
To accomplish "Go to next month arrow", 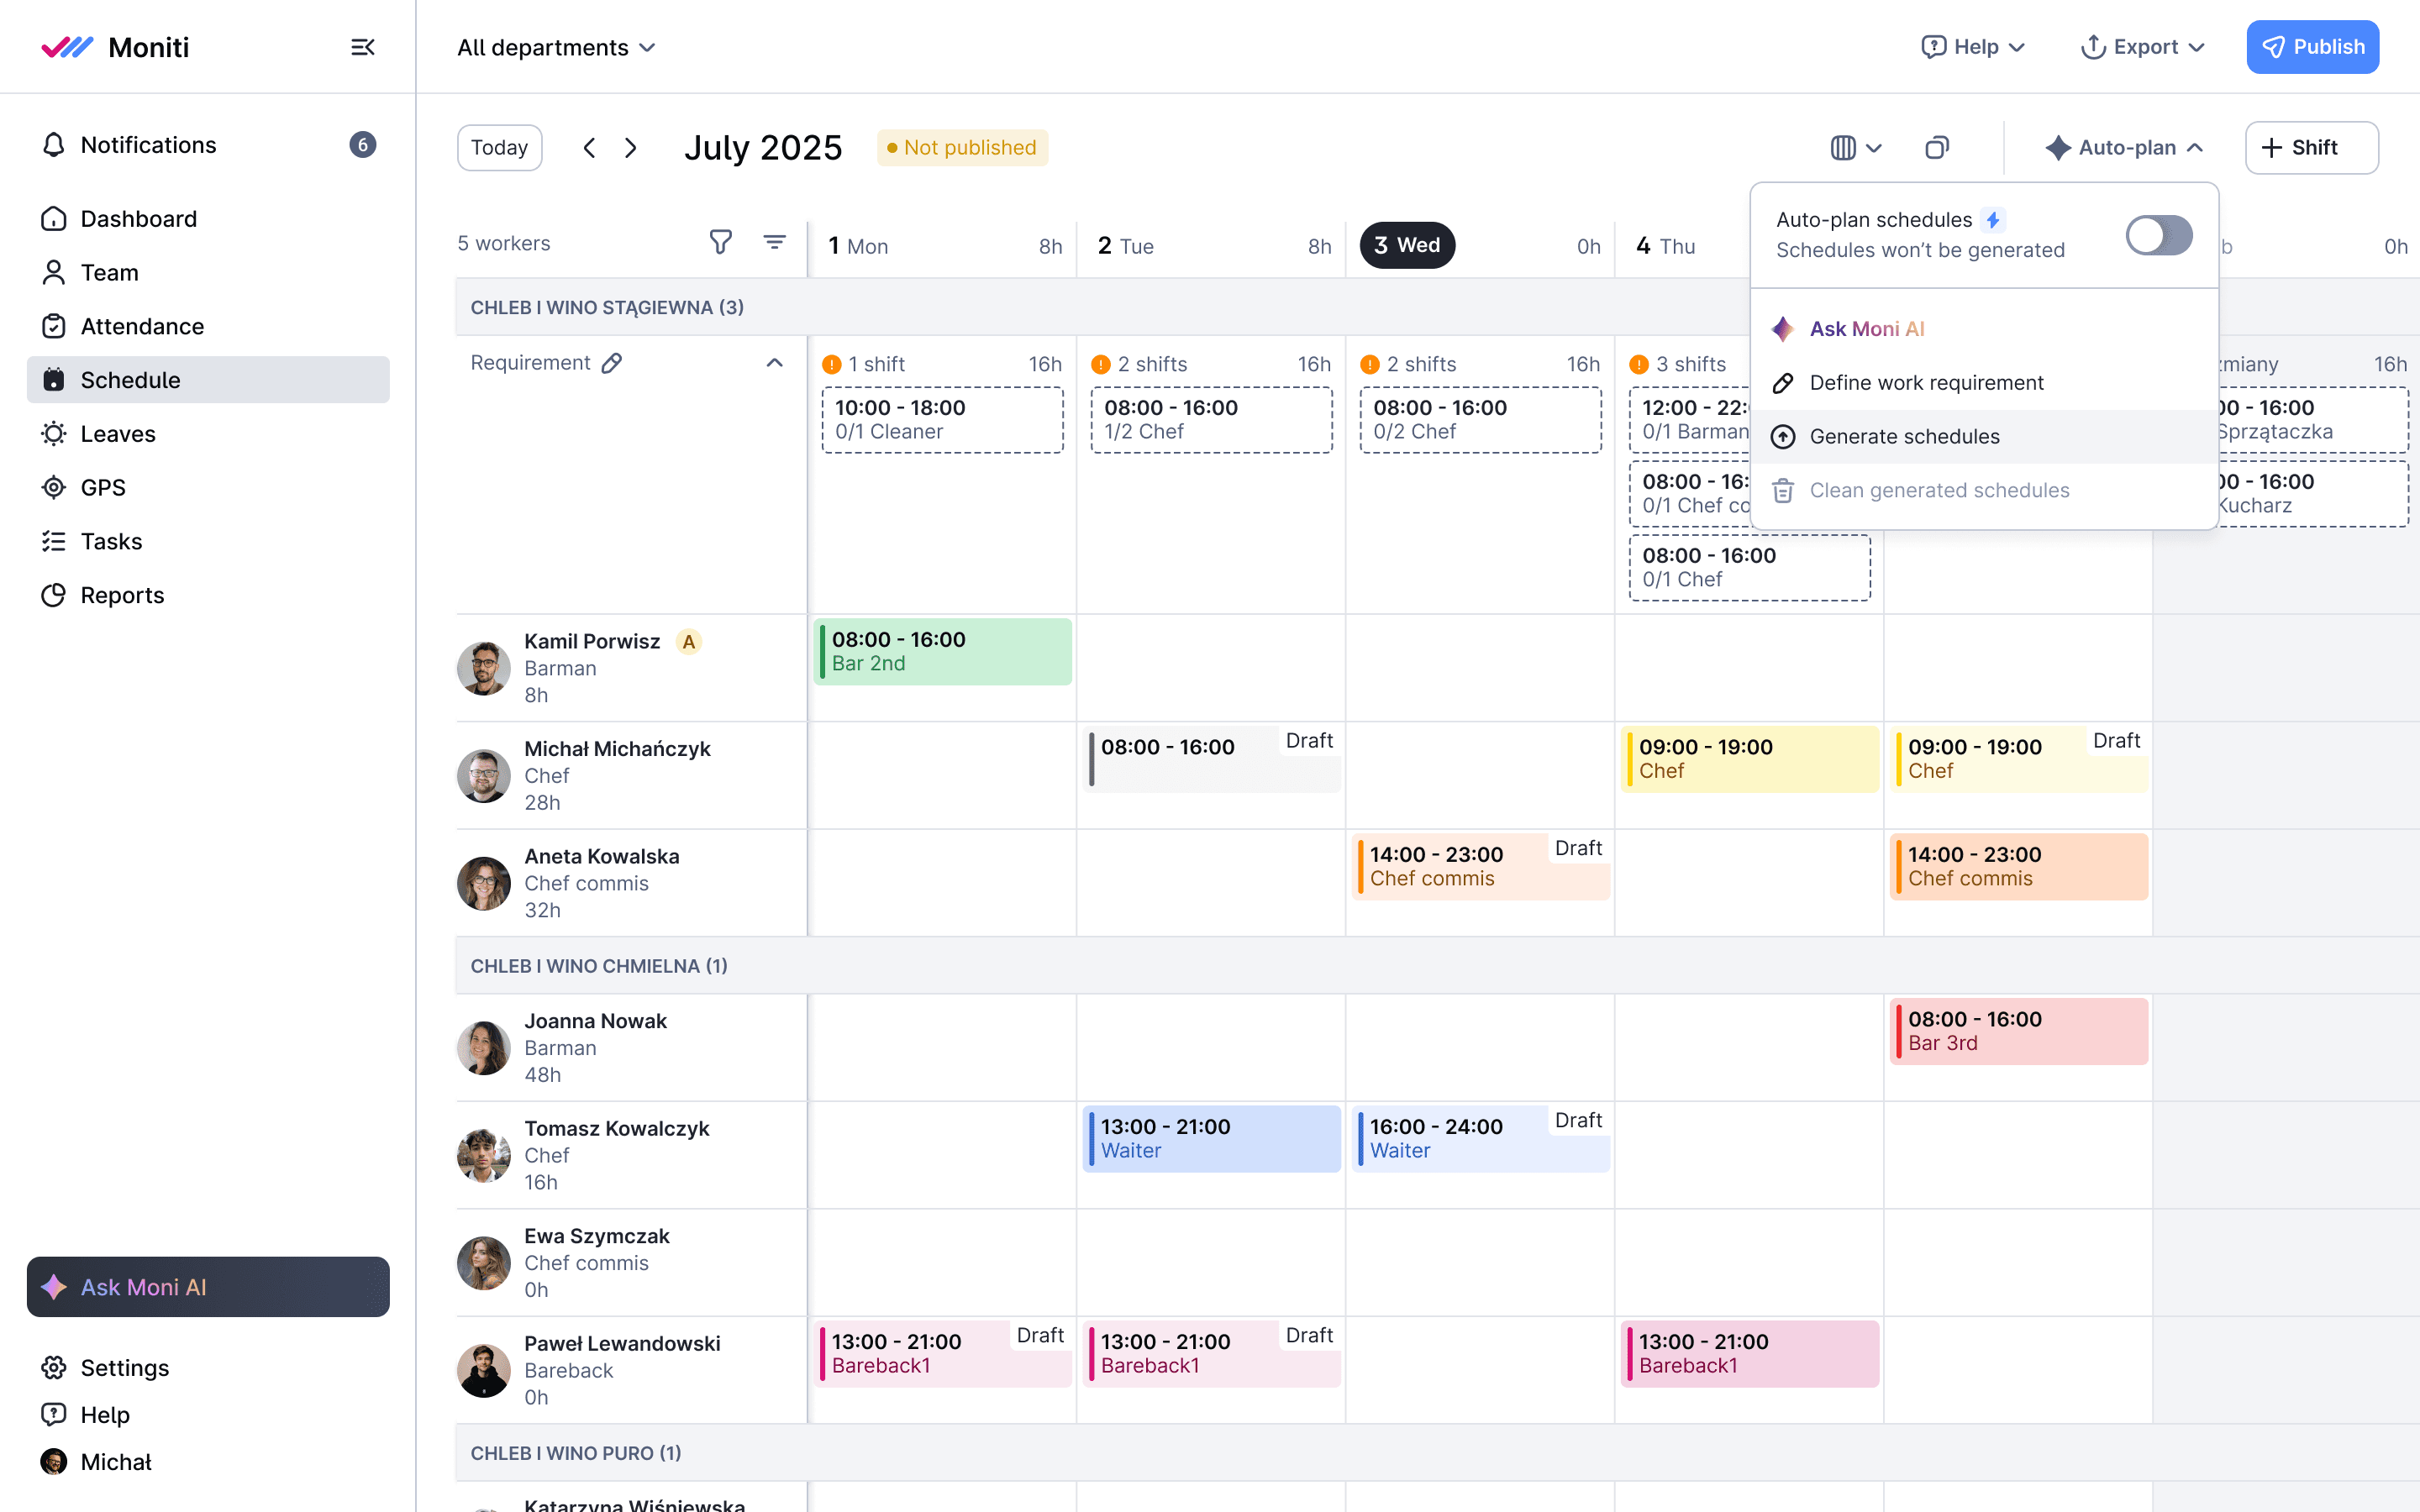I will [x=631, y=148].
